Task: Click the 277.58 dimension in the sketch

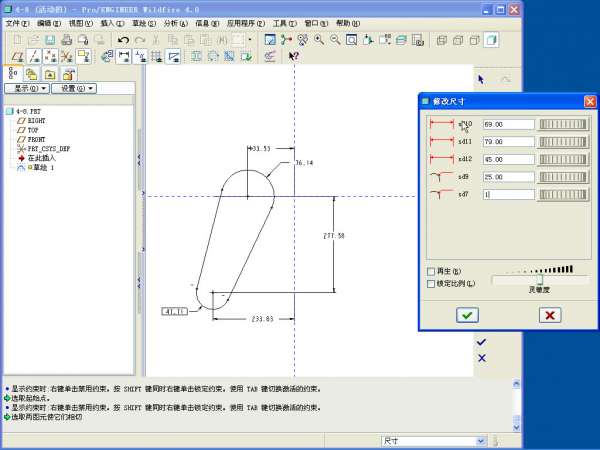Action: tap(334, 236)
